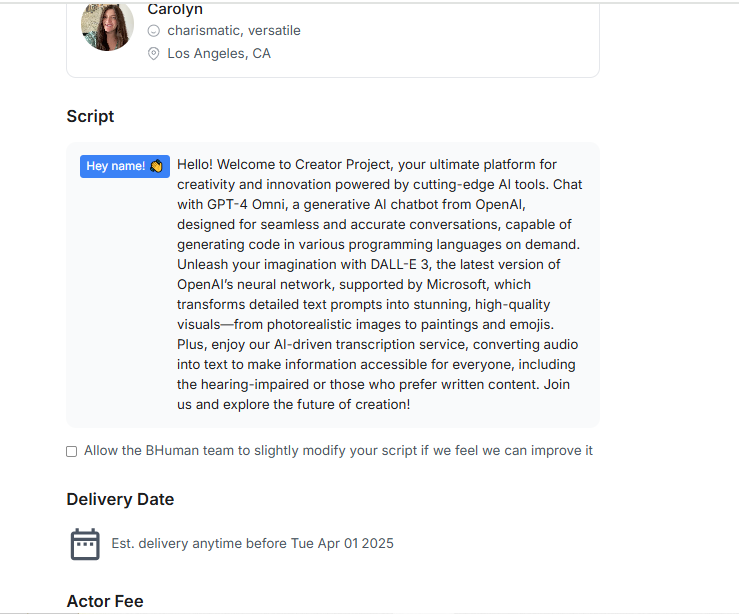Viewport: 739px width, 614px height.
Task: Click the Est. delivery date text
Action: coord(253,543)
